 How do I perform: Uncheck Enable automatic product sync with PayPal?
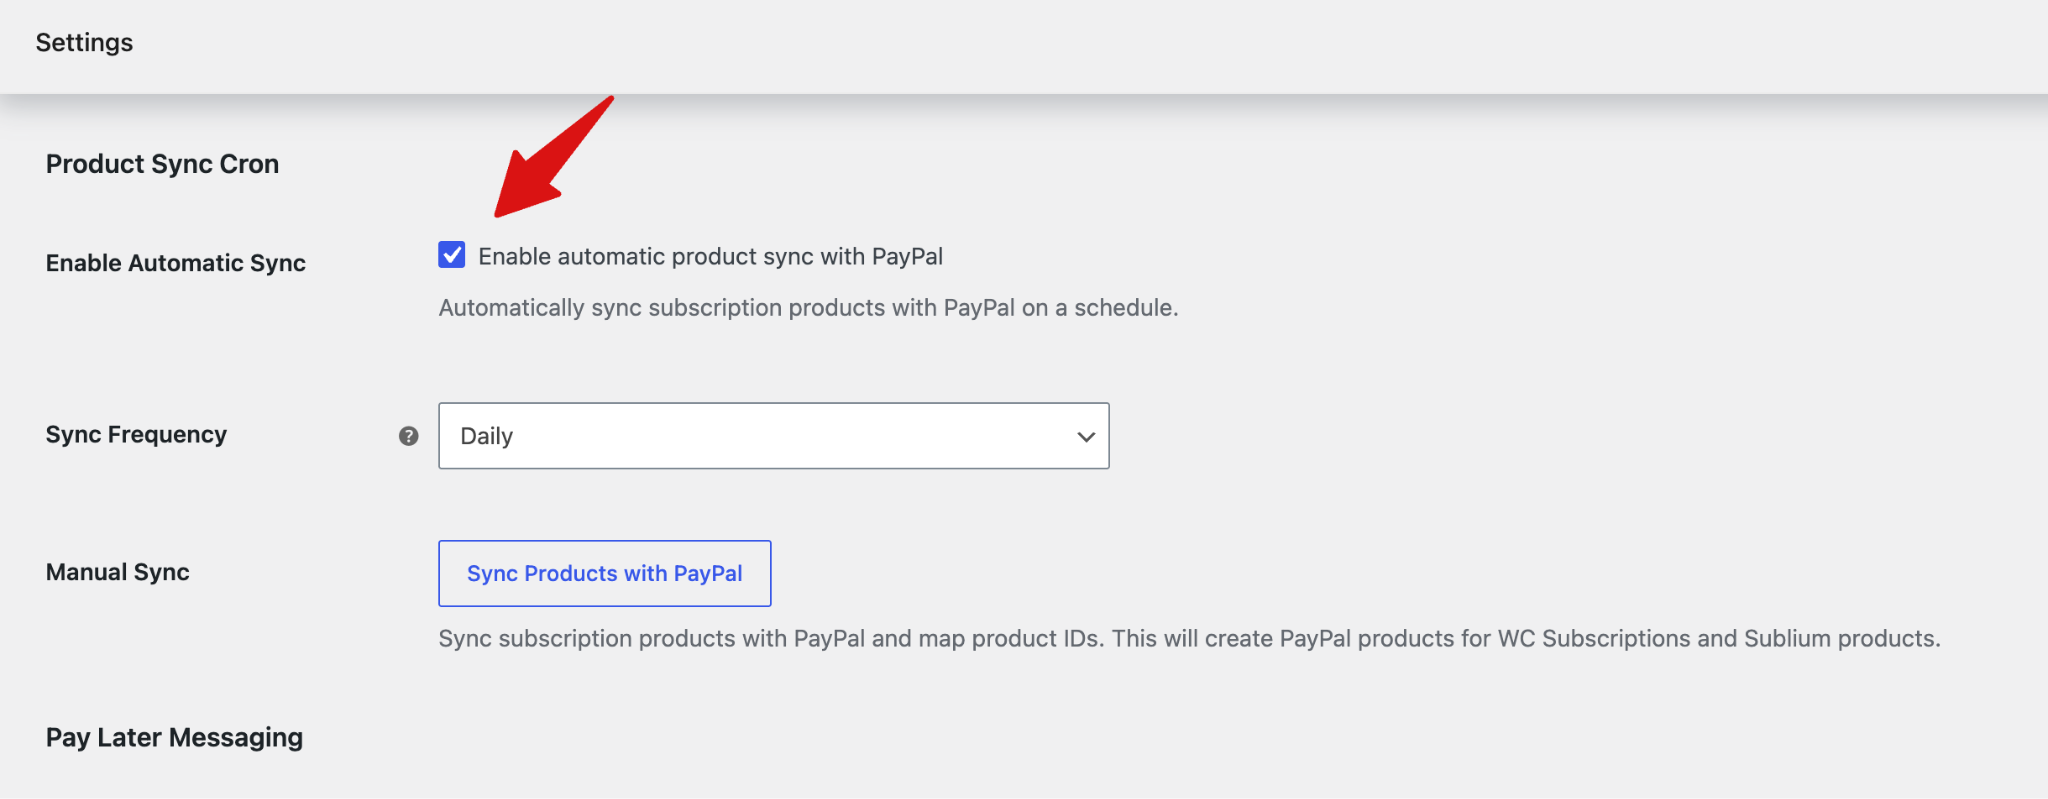click(451, 255)
